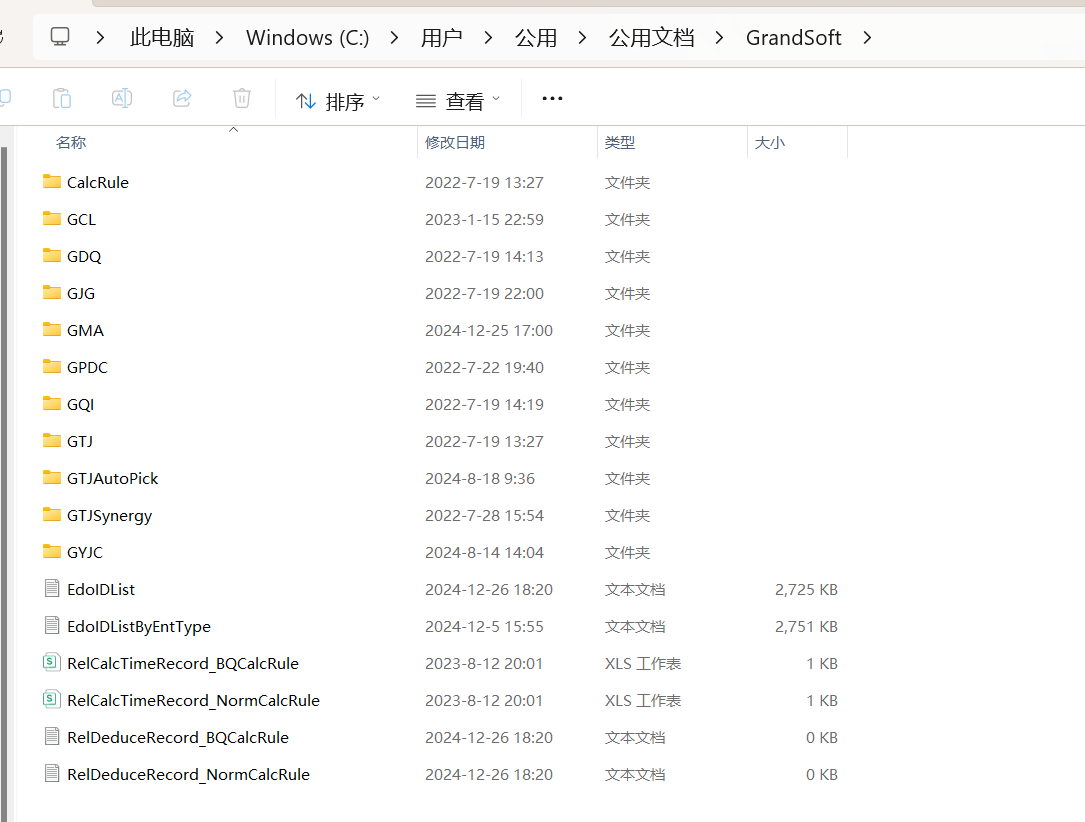Click the EdoIDListByEntType text file icon
The width and height of the screenshot is (1085, 822).
point(52,625)
